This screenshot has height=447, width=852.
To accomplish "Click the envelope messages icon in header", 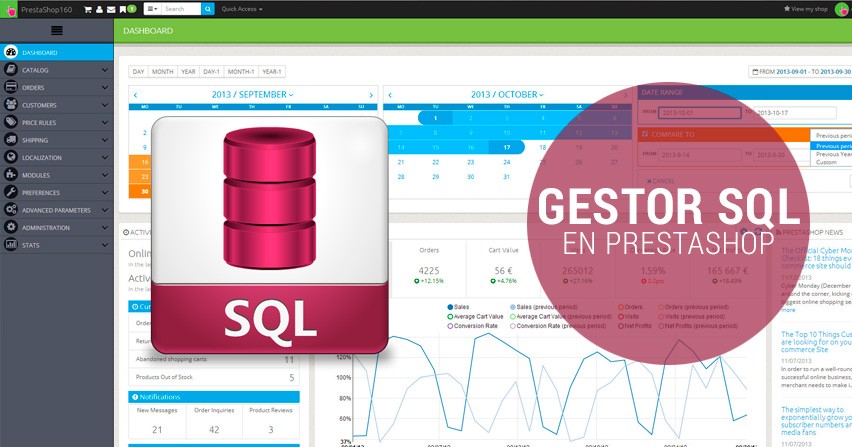I will [x=111, y=9].
